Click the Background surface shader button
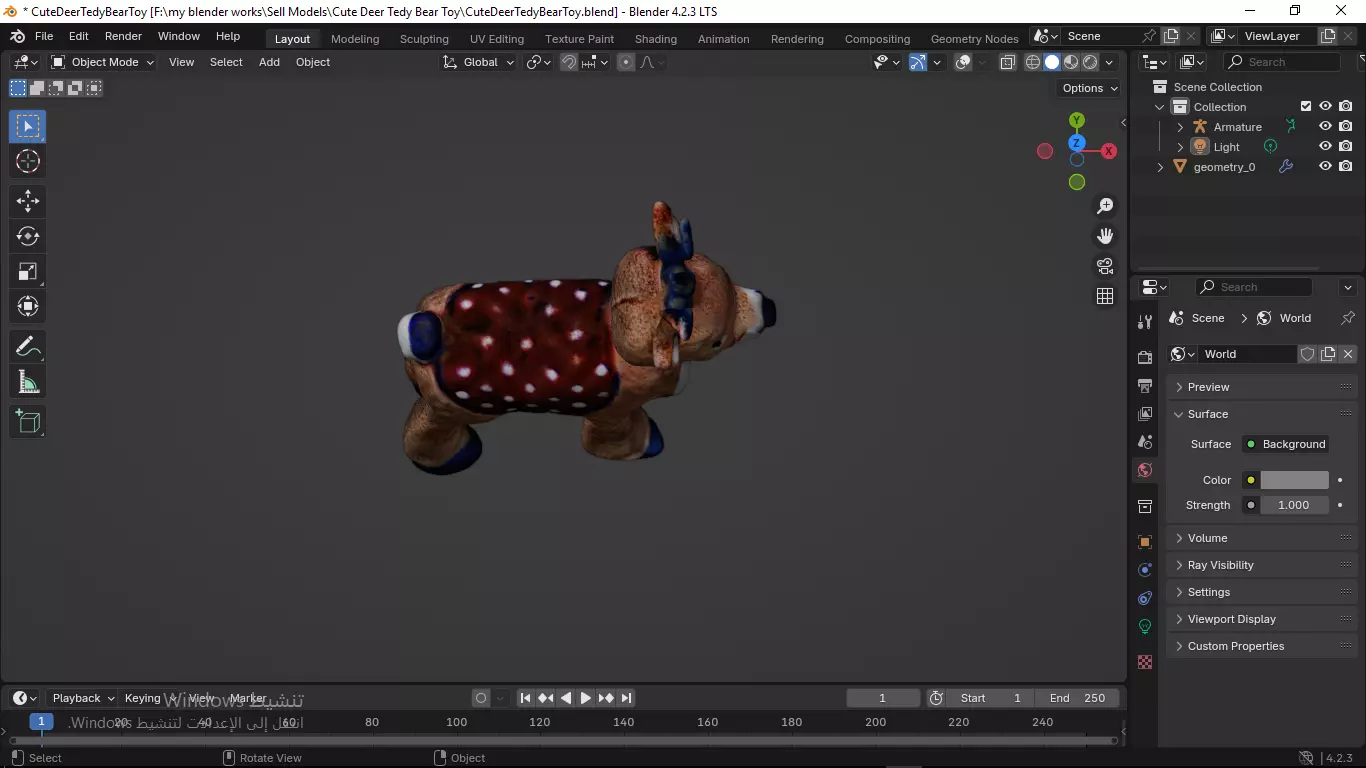Screen dimensions: 1366x768 click(1286, 444)
